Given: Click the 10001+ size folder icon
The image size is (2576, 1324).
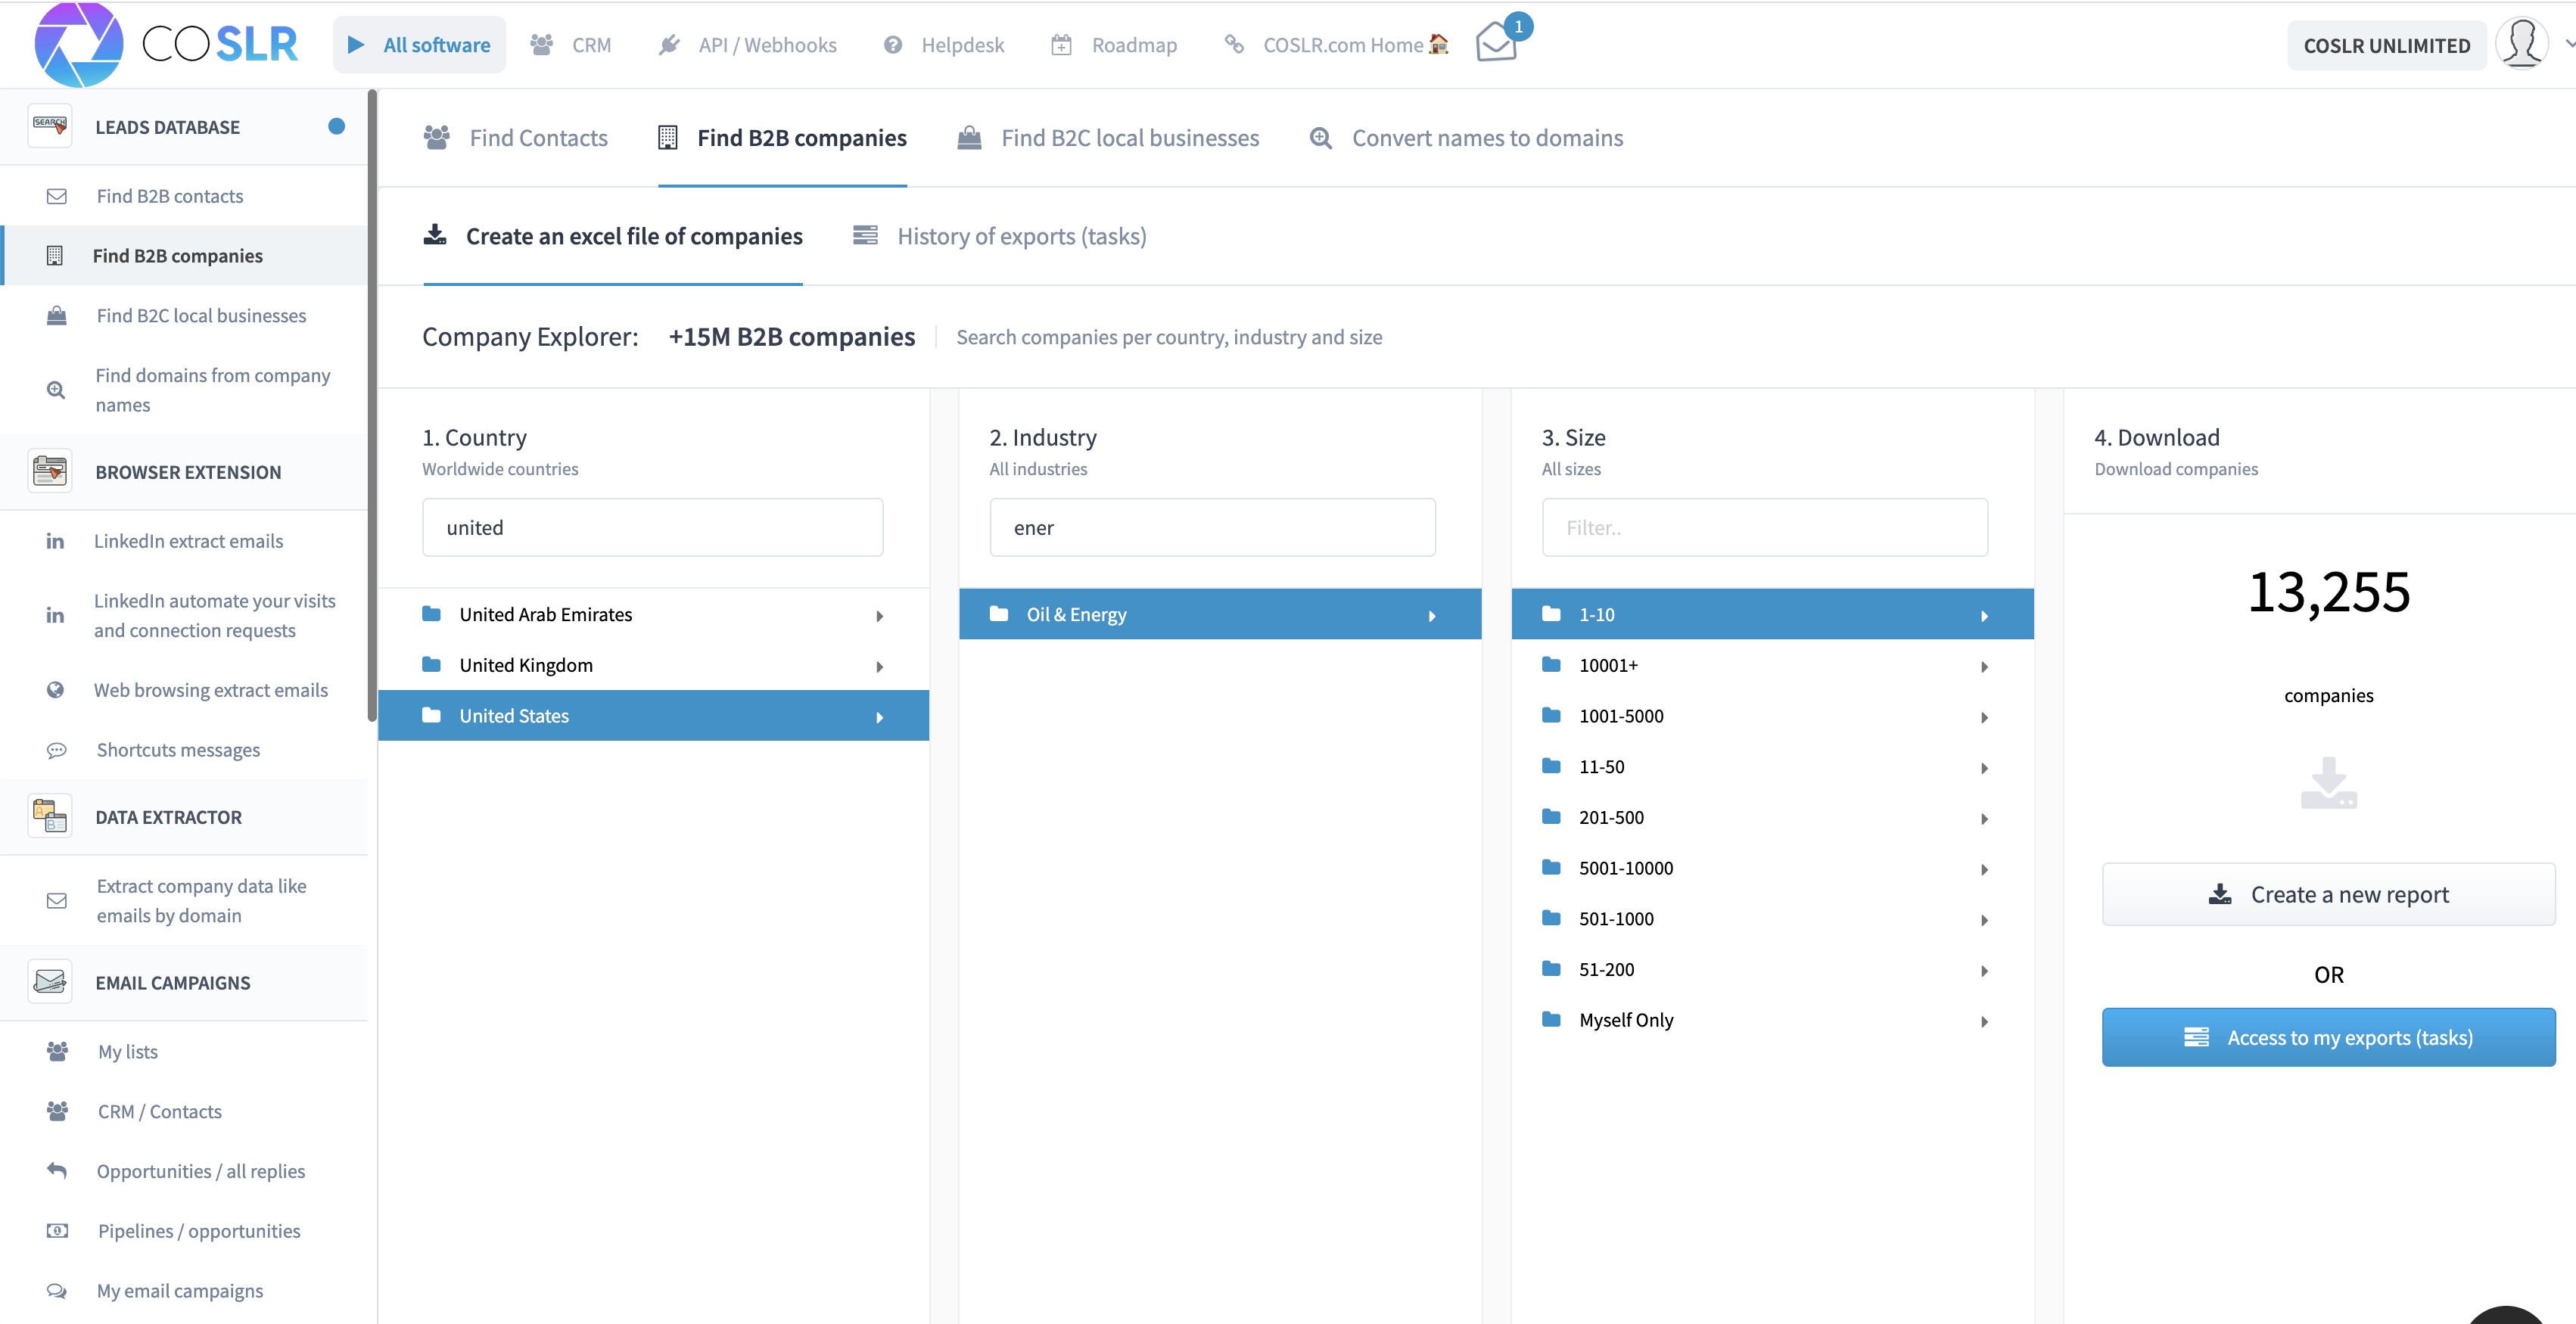Looking at the screenshot, I should point(1551,664).
